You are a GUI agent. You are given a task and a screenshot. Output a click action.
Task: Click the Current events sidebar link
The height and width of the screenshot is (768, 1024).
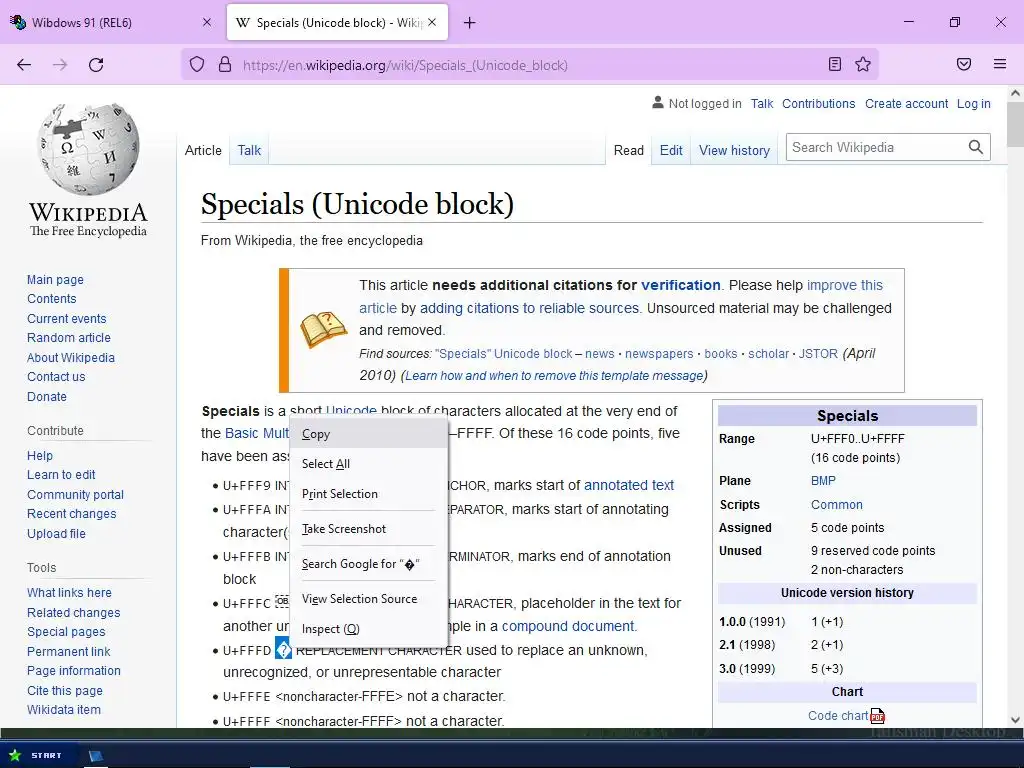(x=67, y=319)
